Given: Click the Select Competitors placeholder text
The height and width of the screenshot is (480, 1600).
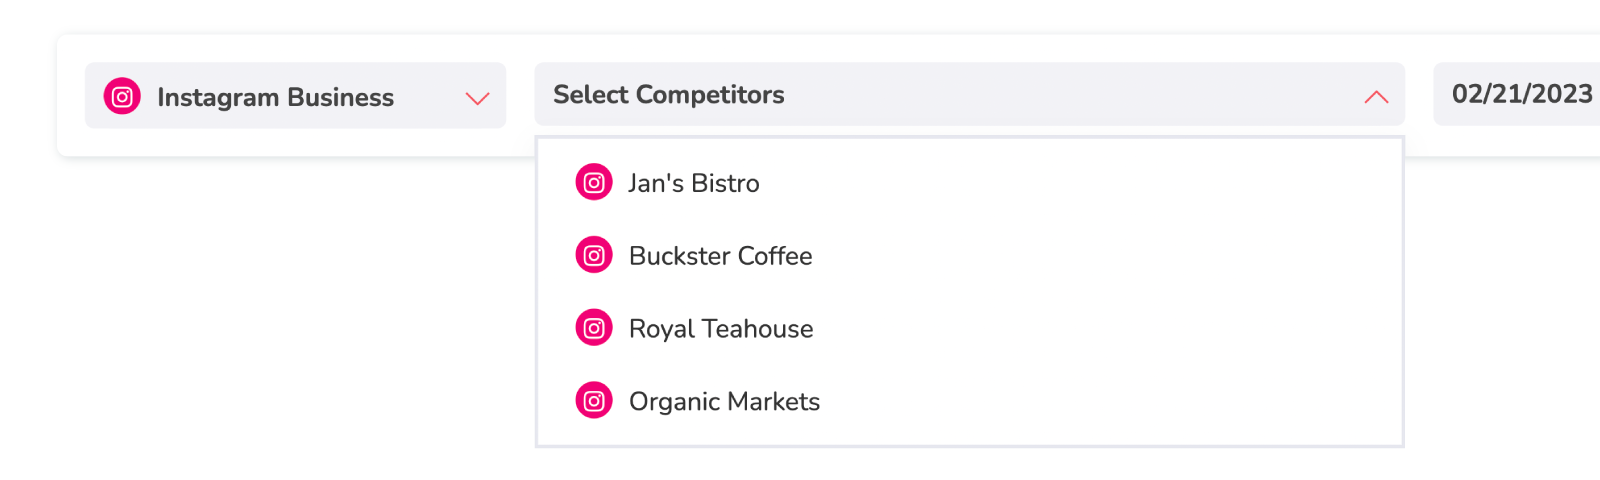Looking at the screenshot, I should 669,95.
